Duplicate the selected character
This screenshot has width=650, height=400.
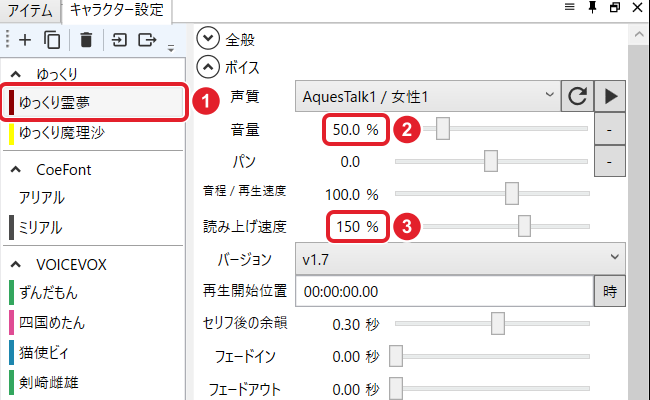tap(52, 40)
